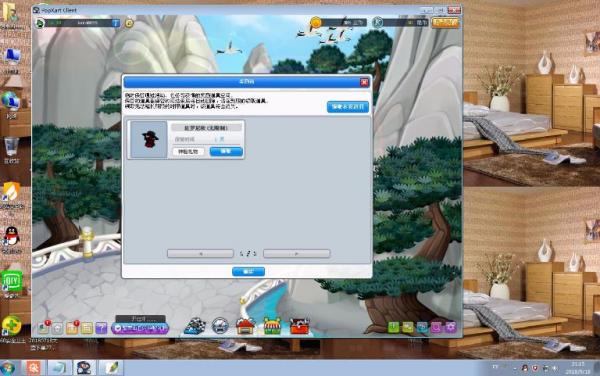This screenshot has width=600, height=376.
Task: Click the green exclamation icon at bottom right
Action: [x=393, y=327]
